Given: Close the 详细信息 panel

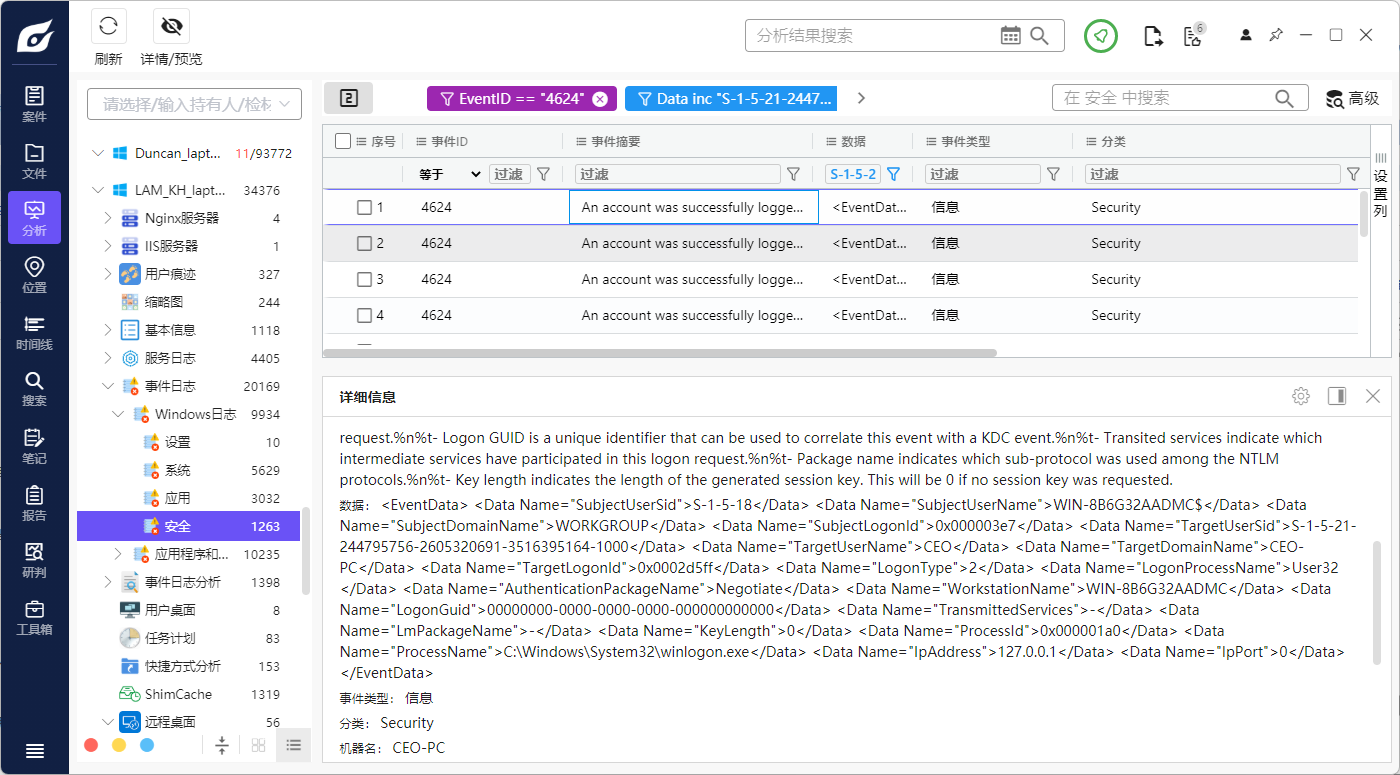Looking at the screenshot, I should pyautogui.click(x=1373, y=396).
